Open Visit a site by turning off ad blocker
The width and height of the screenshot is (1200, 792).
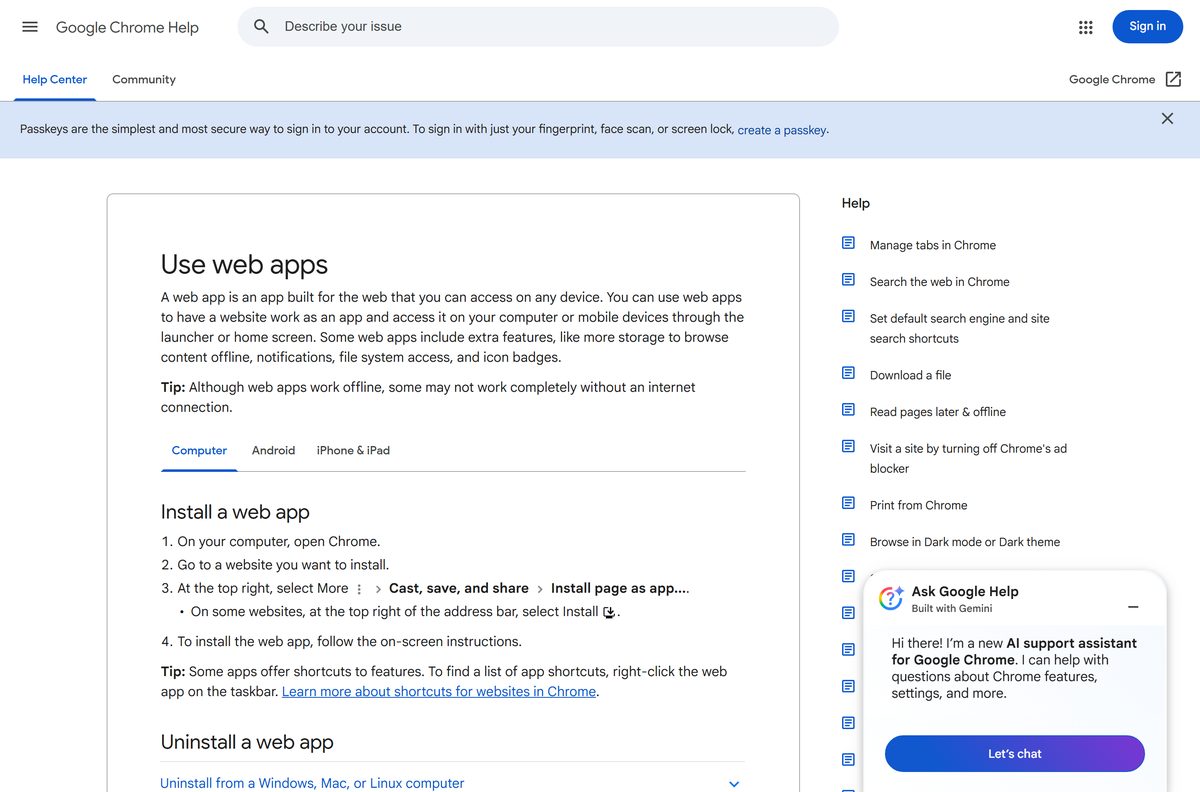tap(968, 458)
